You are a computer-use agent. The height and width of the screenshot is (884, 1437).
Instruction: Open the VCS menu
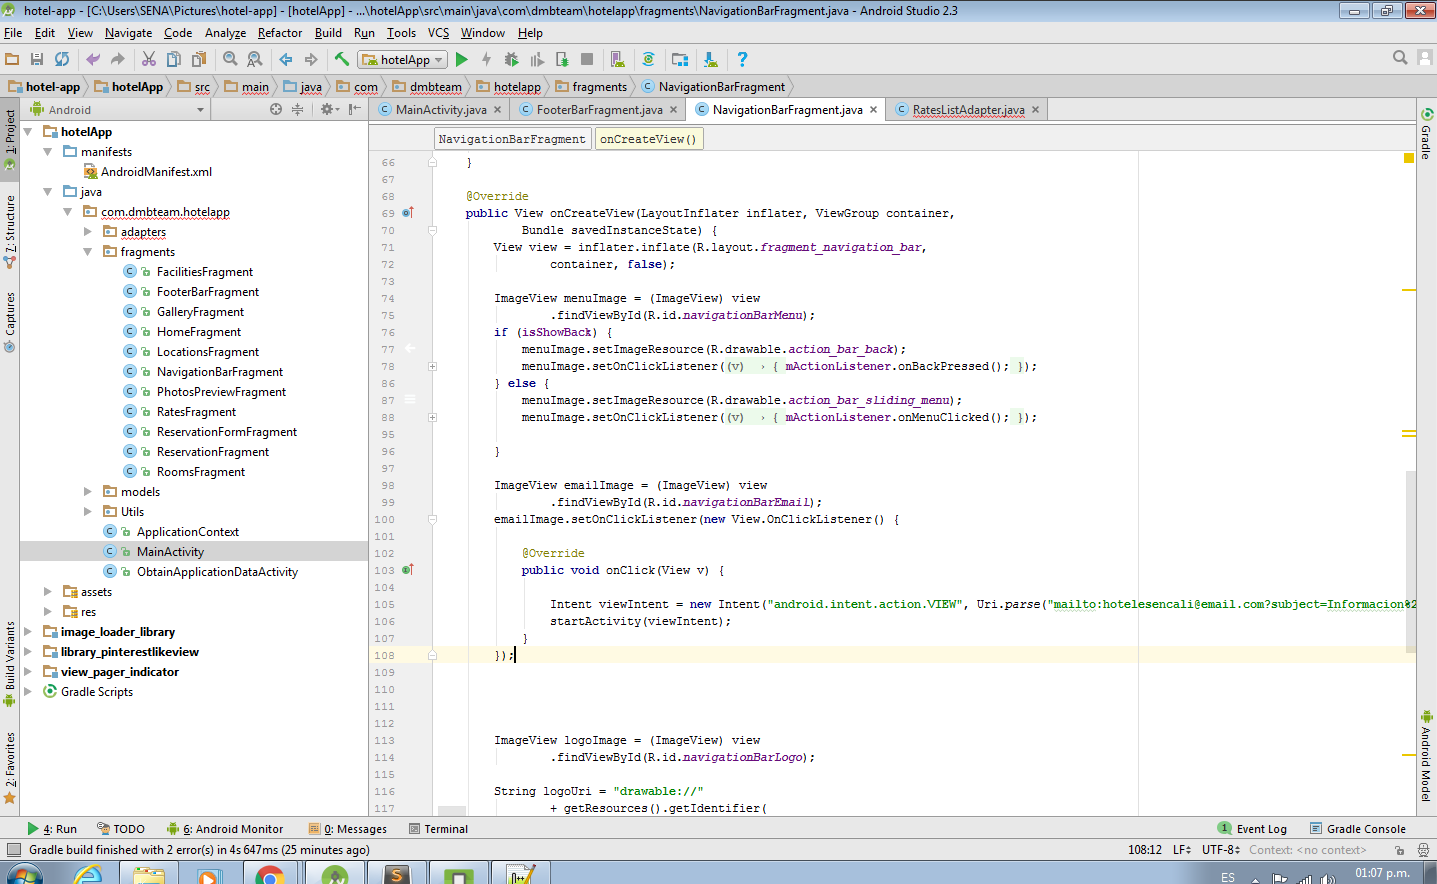[438, 33]
